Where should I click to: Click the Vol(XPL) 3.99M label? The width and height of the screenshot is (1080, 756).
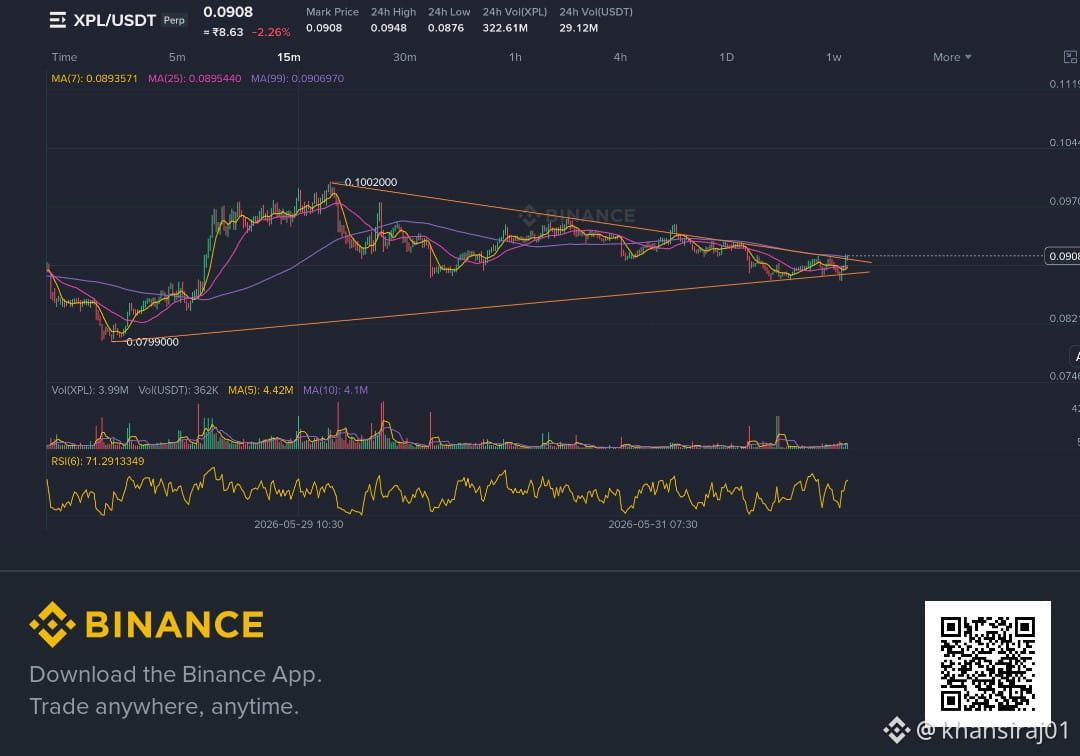pyautogui.click(x=90, y=390)
